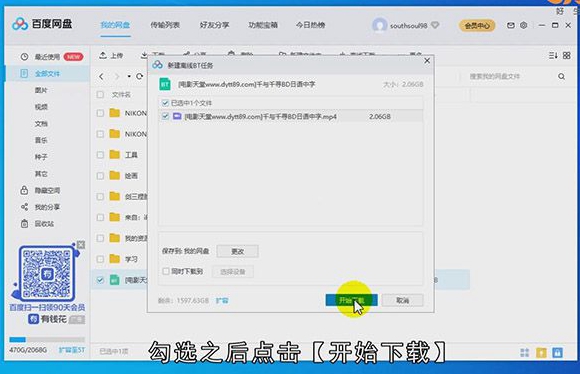The image size is (580, 374).
Task: Open settings gear icon
Action: 523,26
